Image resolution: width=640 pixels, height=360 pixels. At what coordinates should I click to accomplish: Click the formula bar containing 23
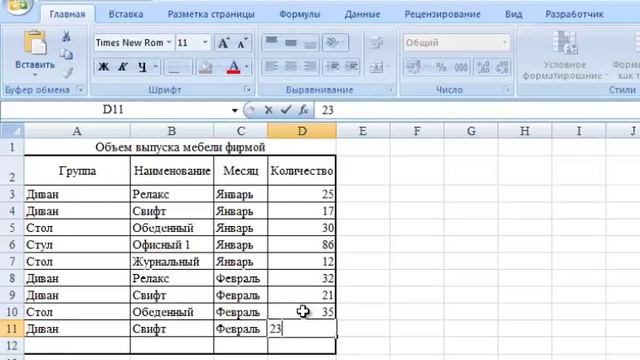(x=477, y=110)
